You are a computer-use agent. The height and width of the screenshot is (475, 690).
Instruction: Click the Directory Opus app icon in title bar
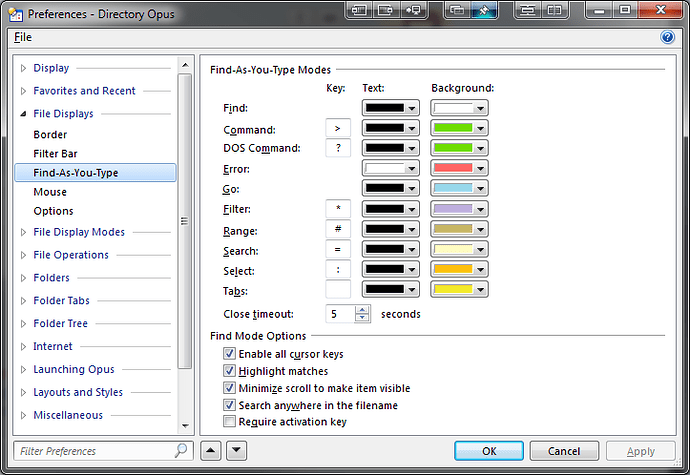pyautogui.click(x=16, y=15)
